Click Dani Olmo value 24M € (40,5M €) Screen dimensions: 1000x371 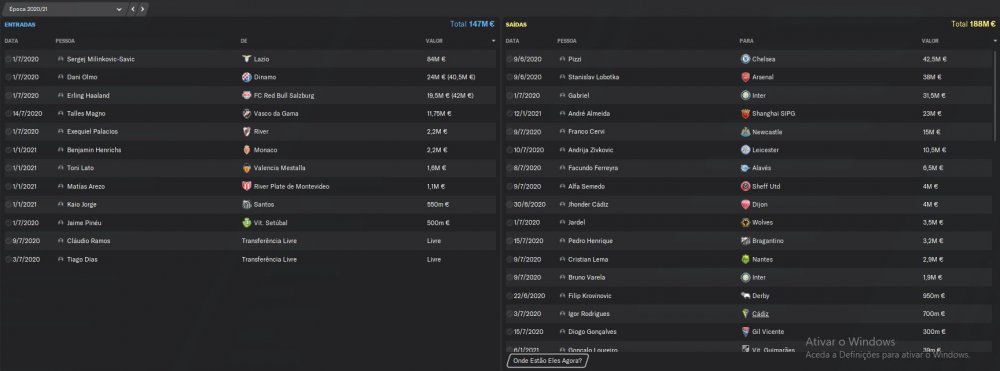[x=451, y=77]
